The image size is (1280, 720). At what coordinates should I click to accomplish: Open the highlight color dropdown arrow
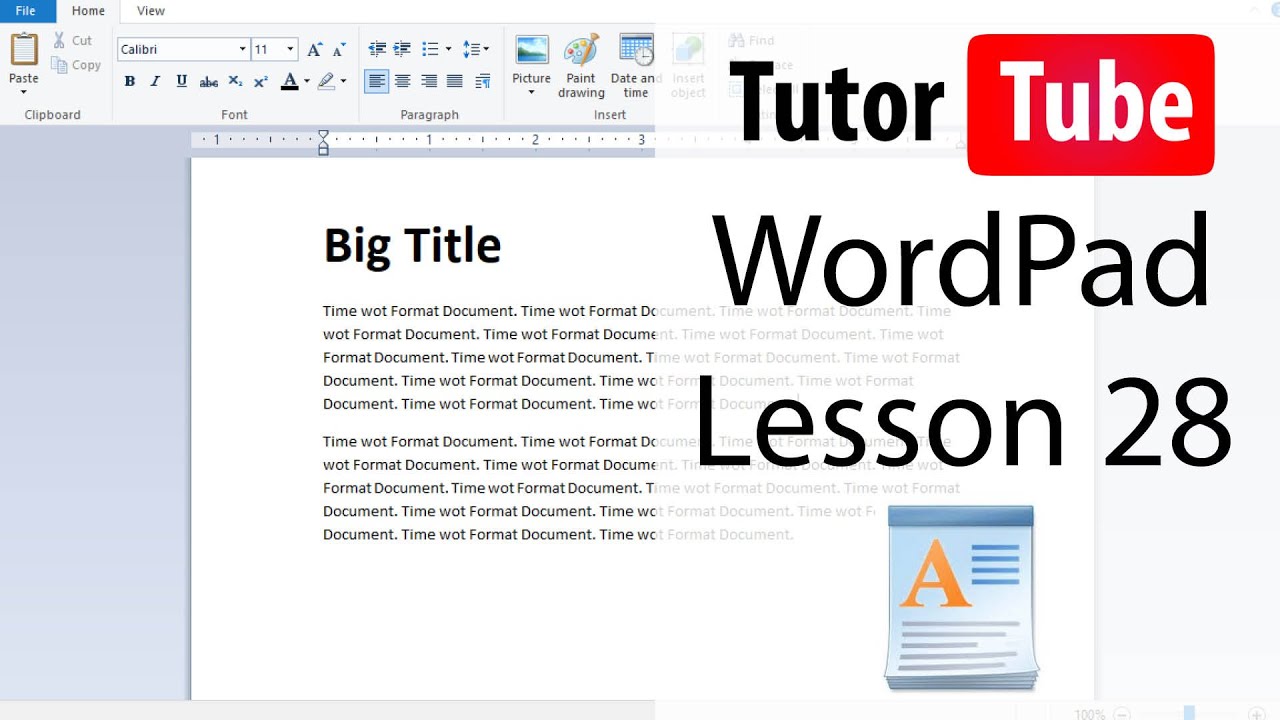[343, 82]
